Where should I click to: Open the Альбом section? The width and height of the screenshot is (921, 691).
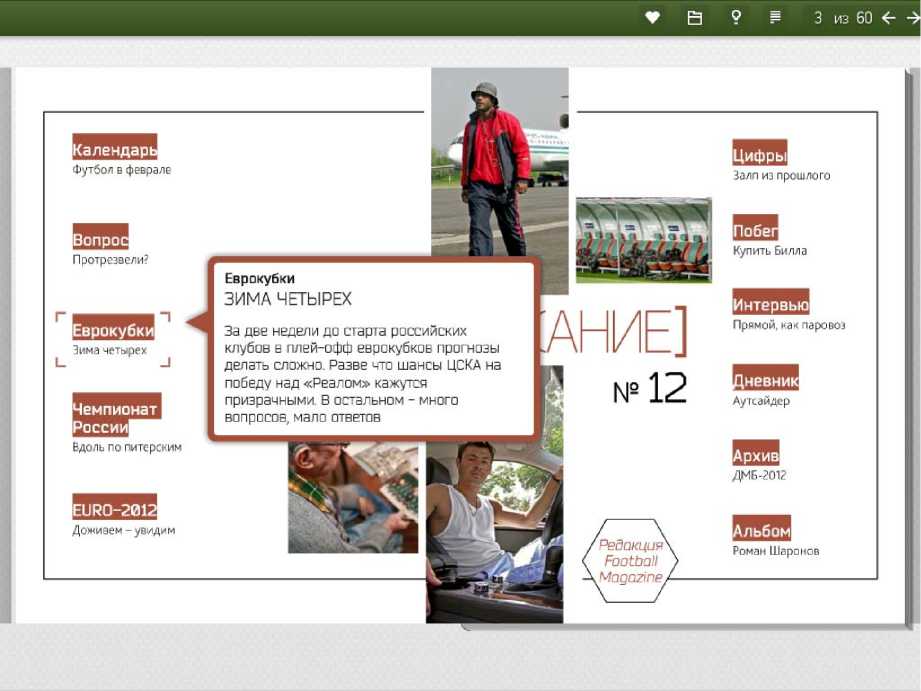click(x=762, y=528)
